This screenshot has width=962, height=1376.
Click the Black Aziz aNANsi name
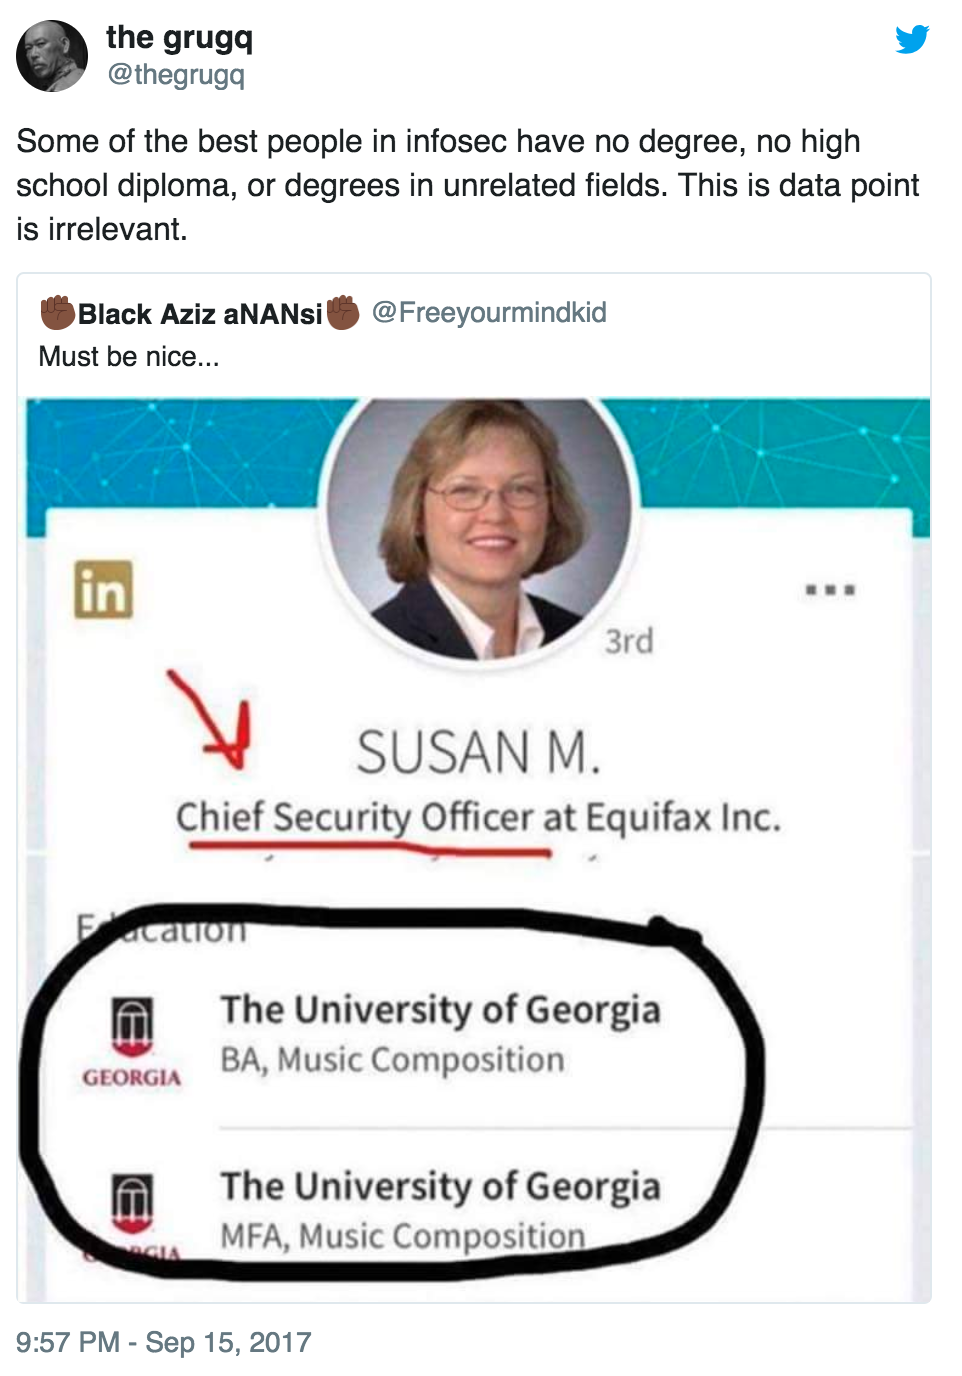tap(200, 314)
